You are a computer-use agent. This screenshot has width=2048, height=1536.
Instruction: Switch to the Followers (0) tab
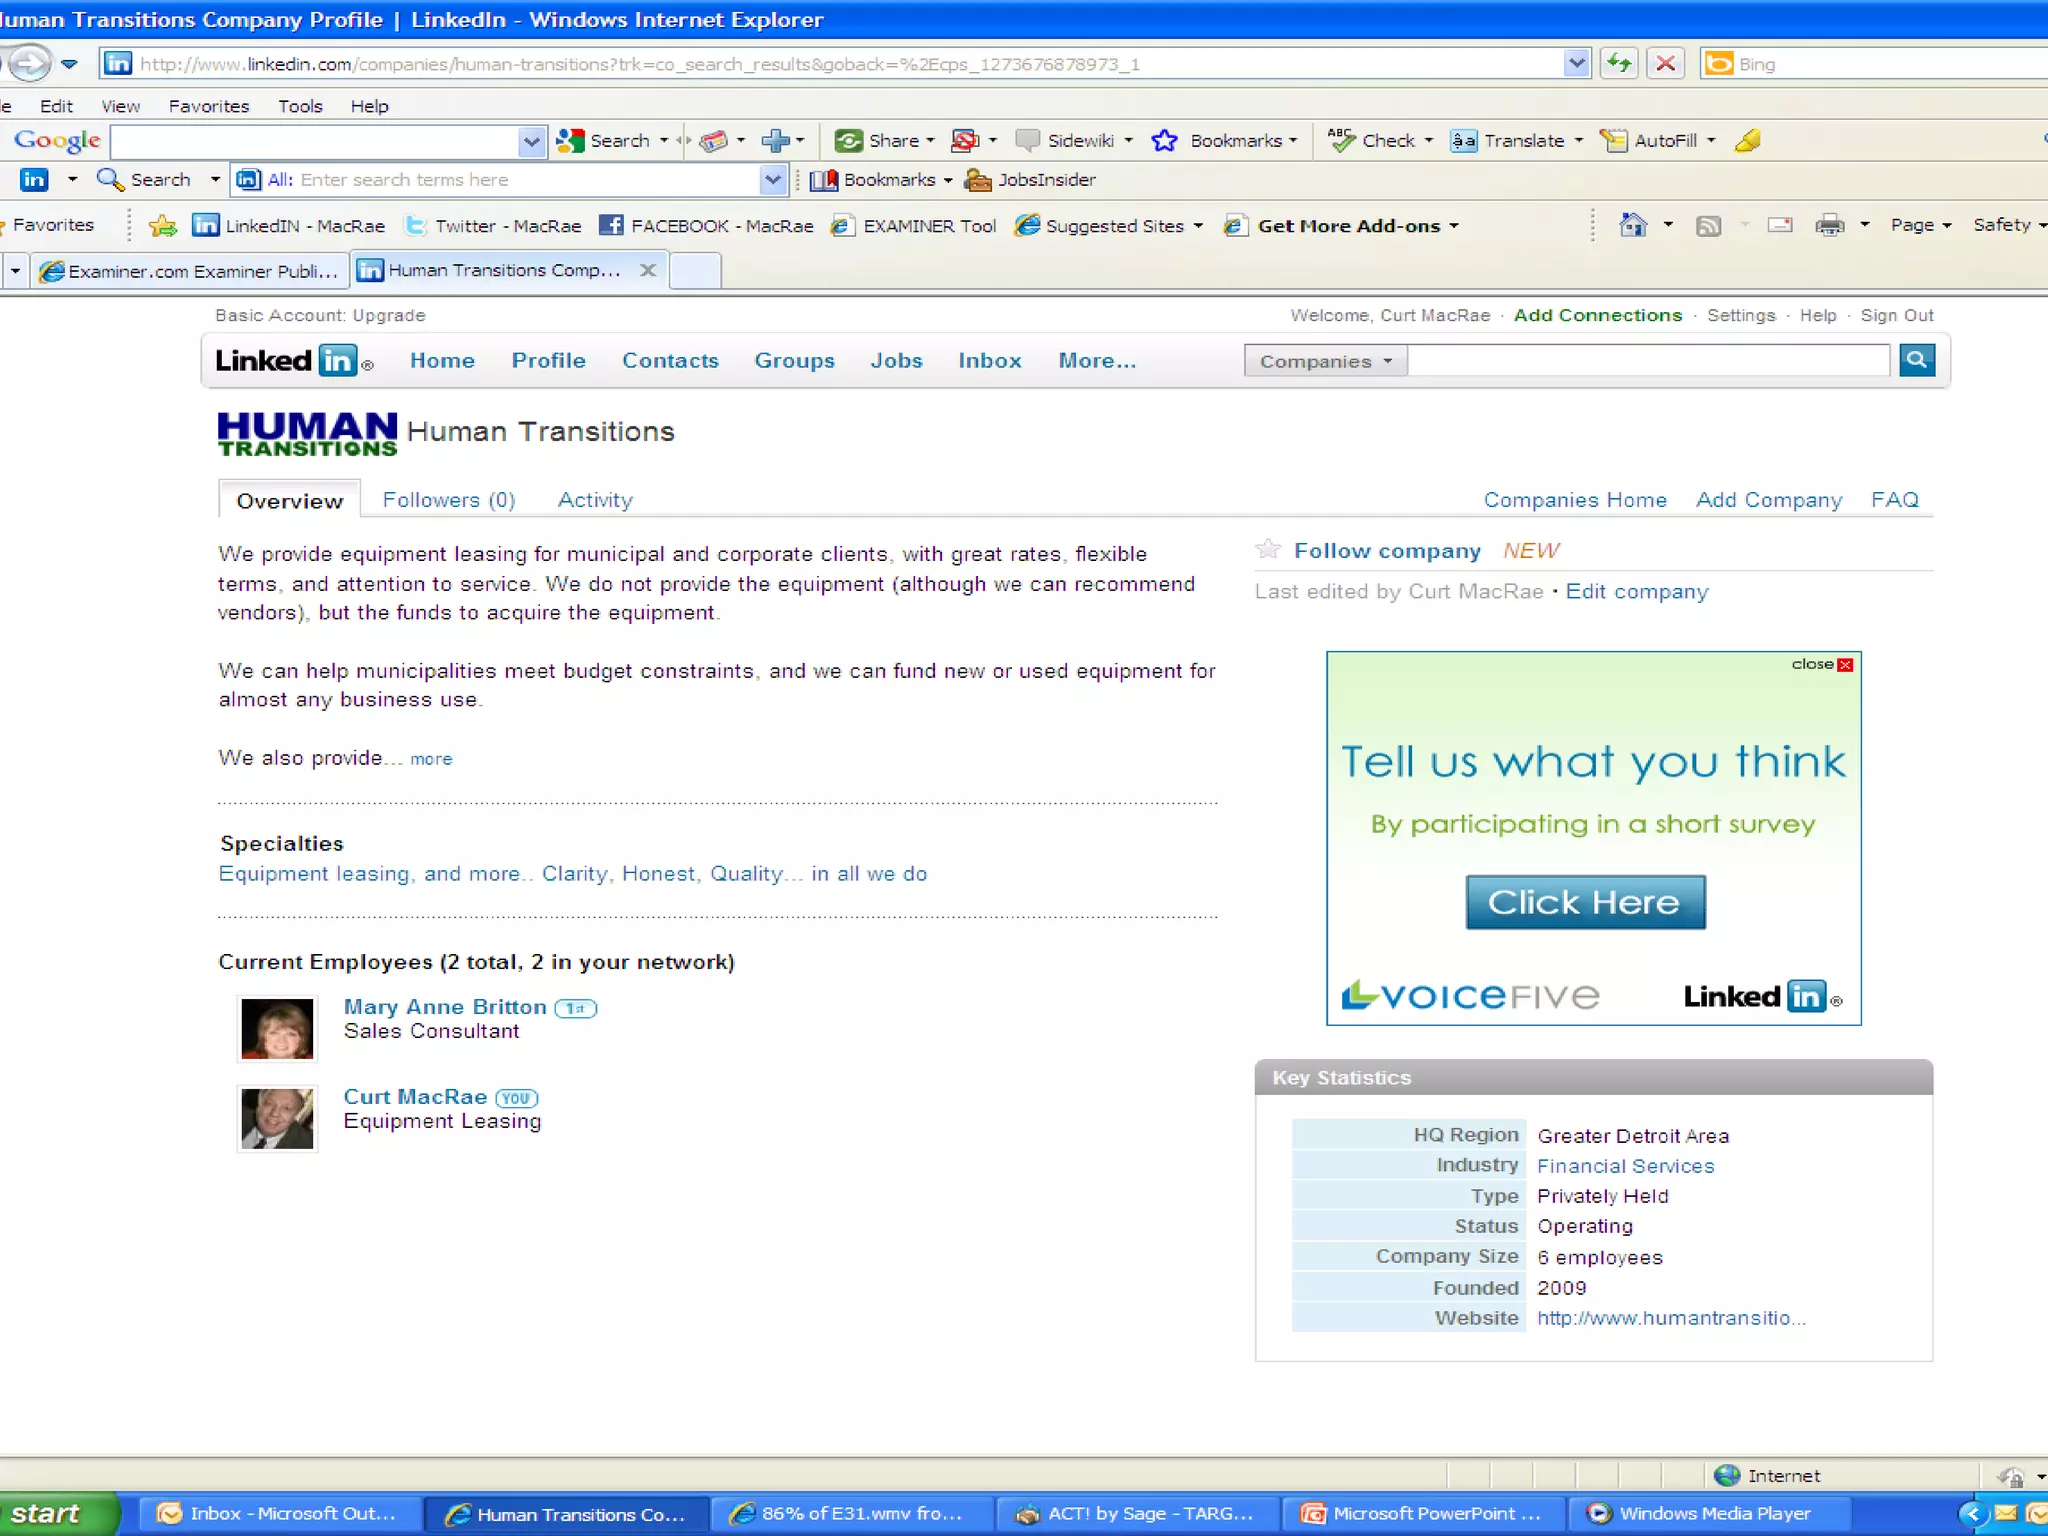(449, 500)
